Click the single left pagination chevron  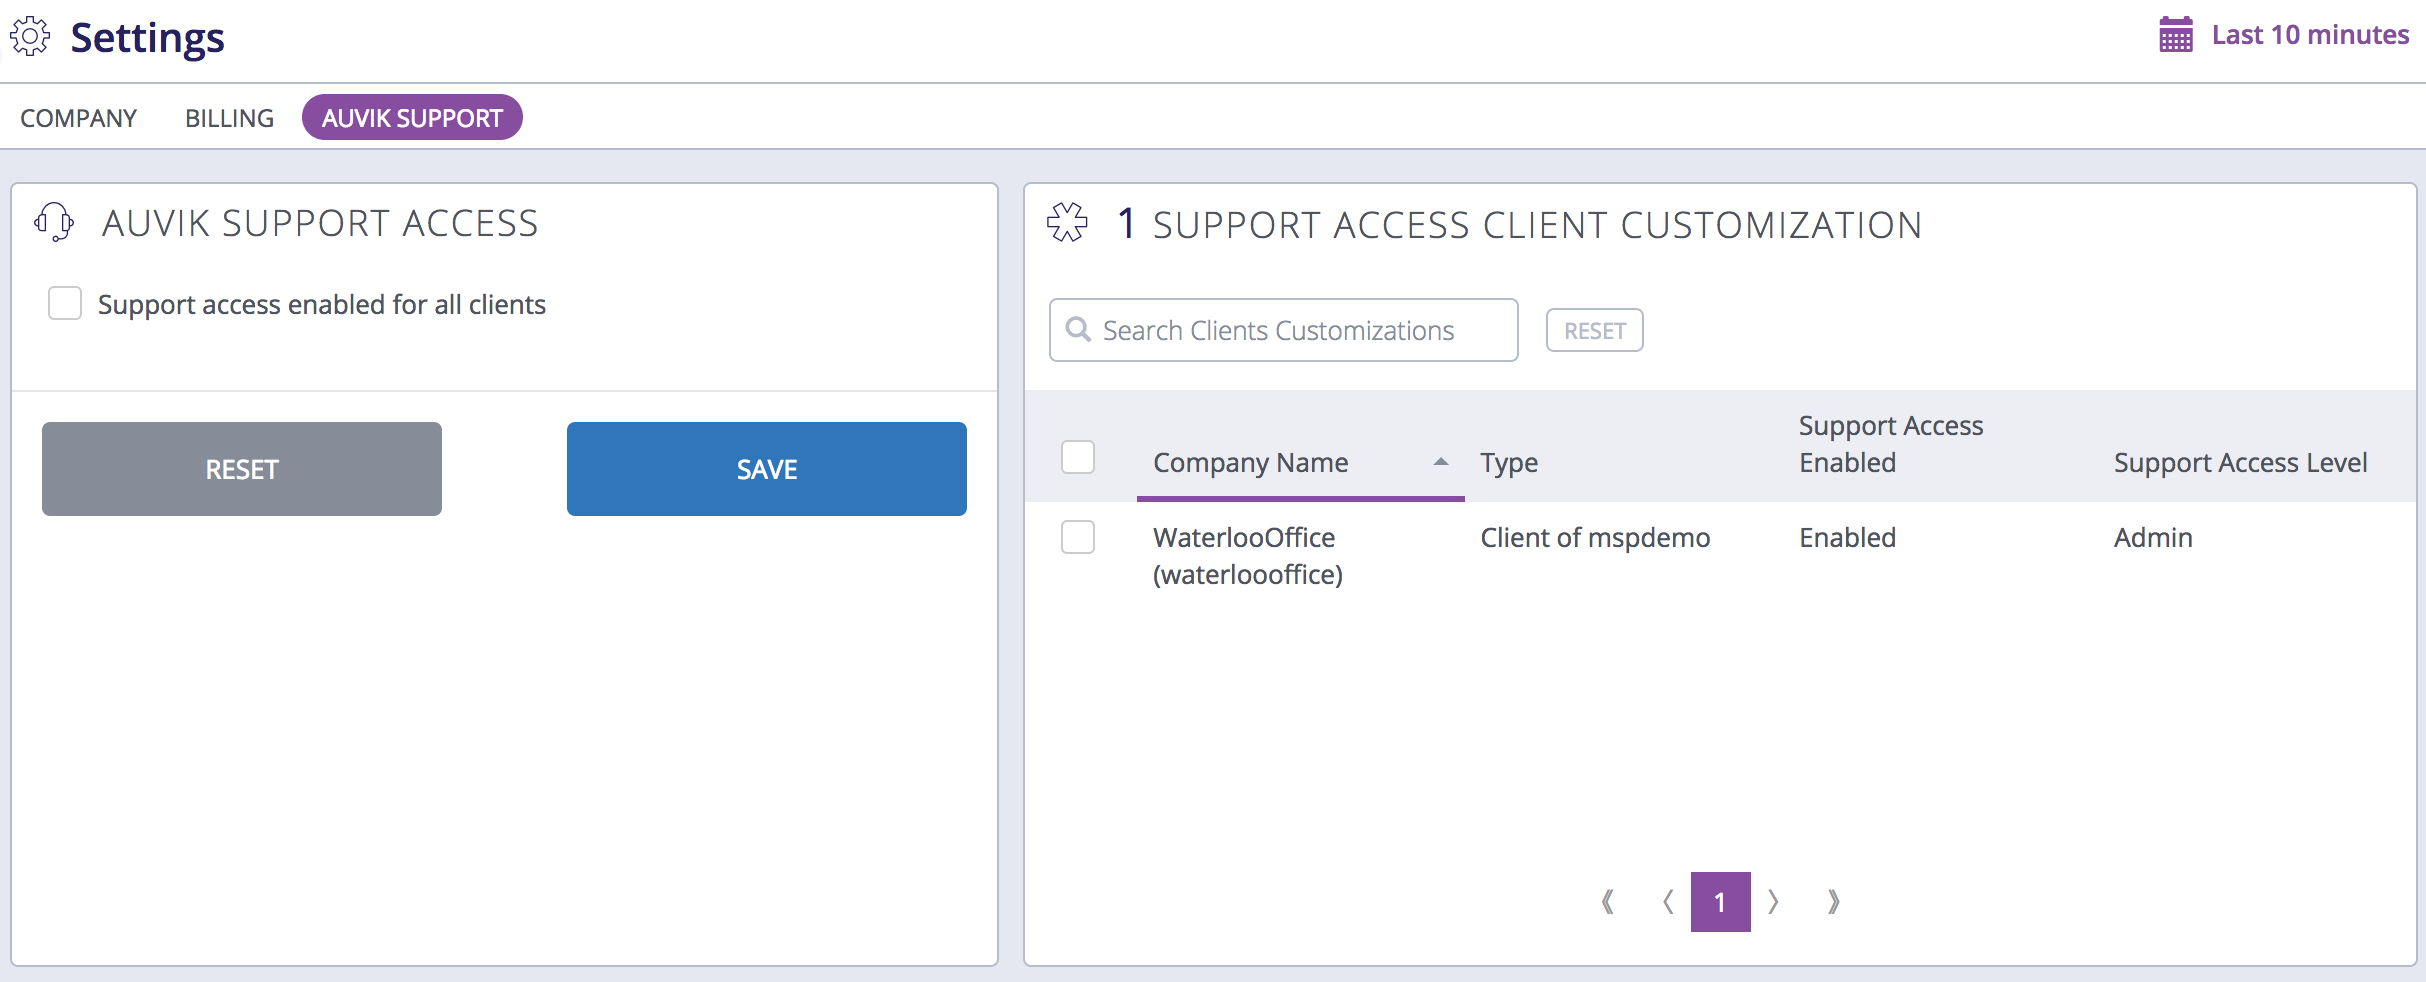coord(1668,901)
